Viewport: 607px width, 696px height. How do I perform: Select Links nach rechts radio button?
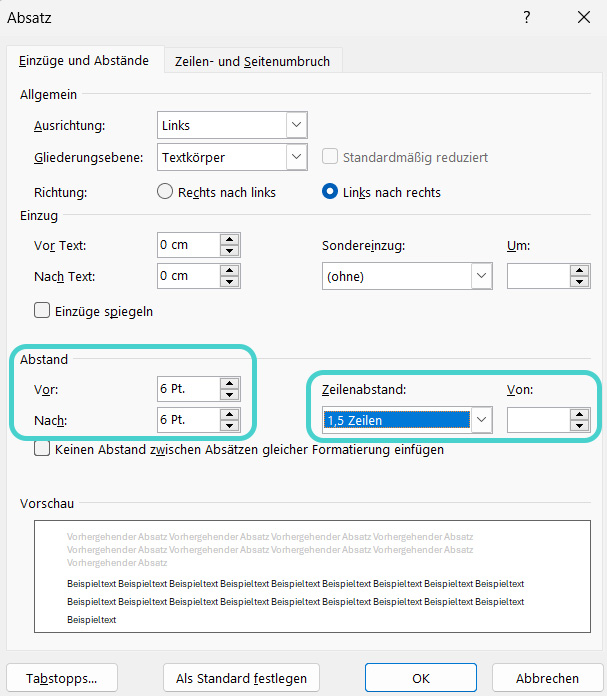[x=330, y=192]
